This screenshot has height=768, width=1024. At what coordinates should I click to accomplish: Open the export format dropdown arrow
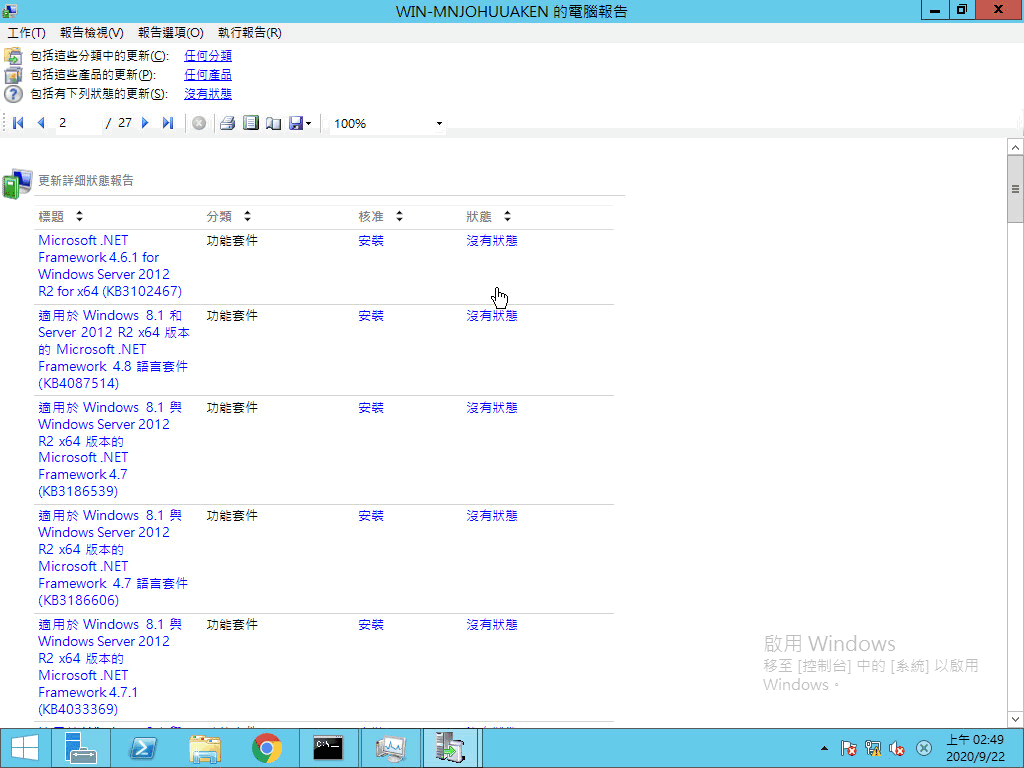point(308,123)
